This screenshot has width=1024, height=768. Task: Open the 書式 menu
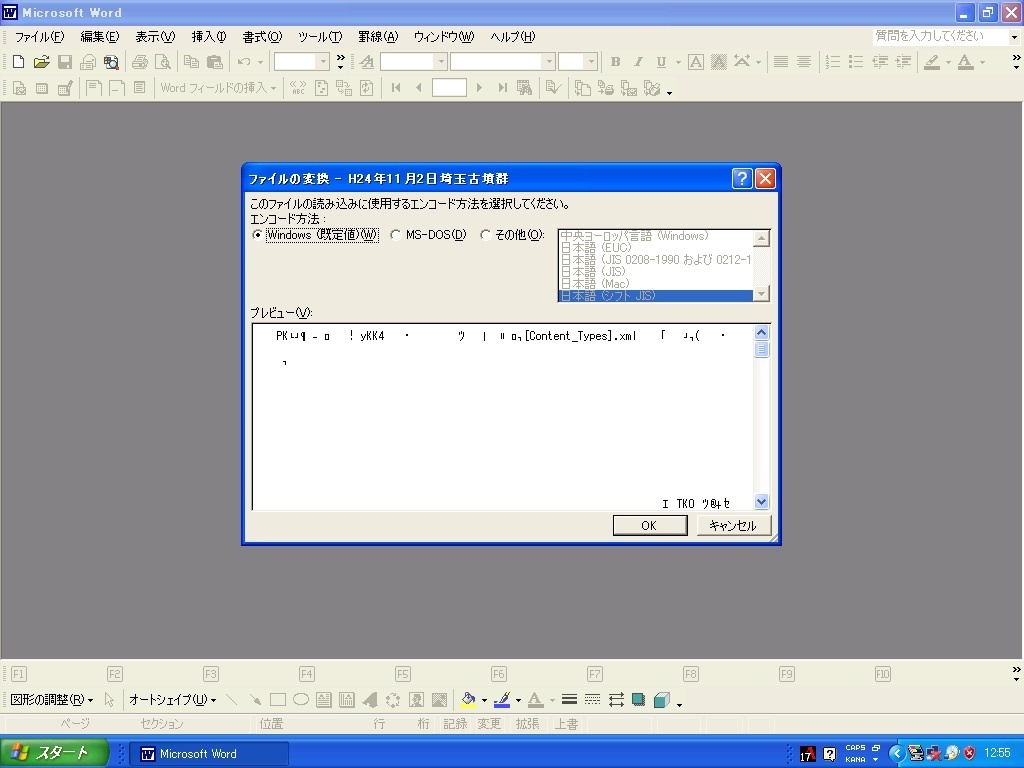point(263,37)
